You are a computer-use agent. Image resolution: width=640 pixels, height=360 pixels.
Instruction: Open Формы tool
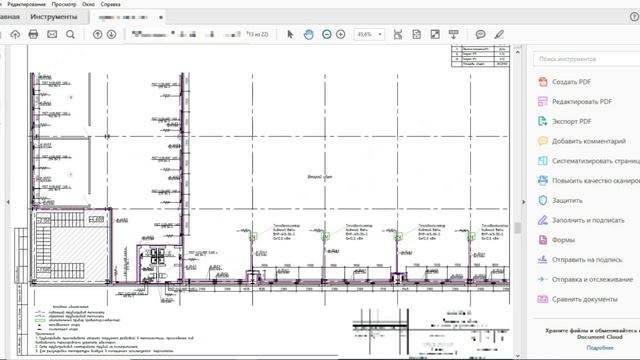point(563,240)
